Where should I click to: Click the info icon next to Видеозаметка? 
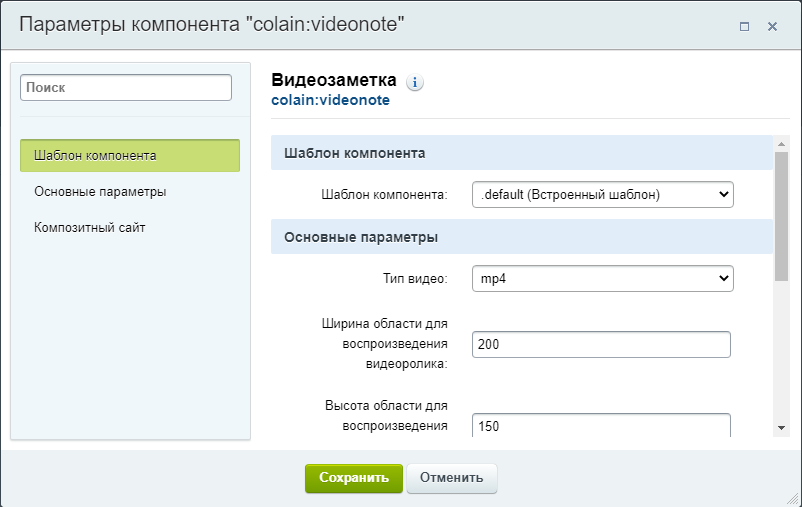415,82
